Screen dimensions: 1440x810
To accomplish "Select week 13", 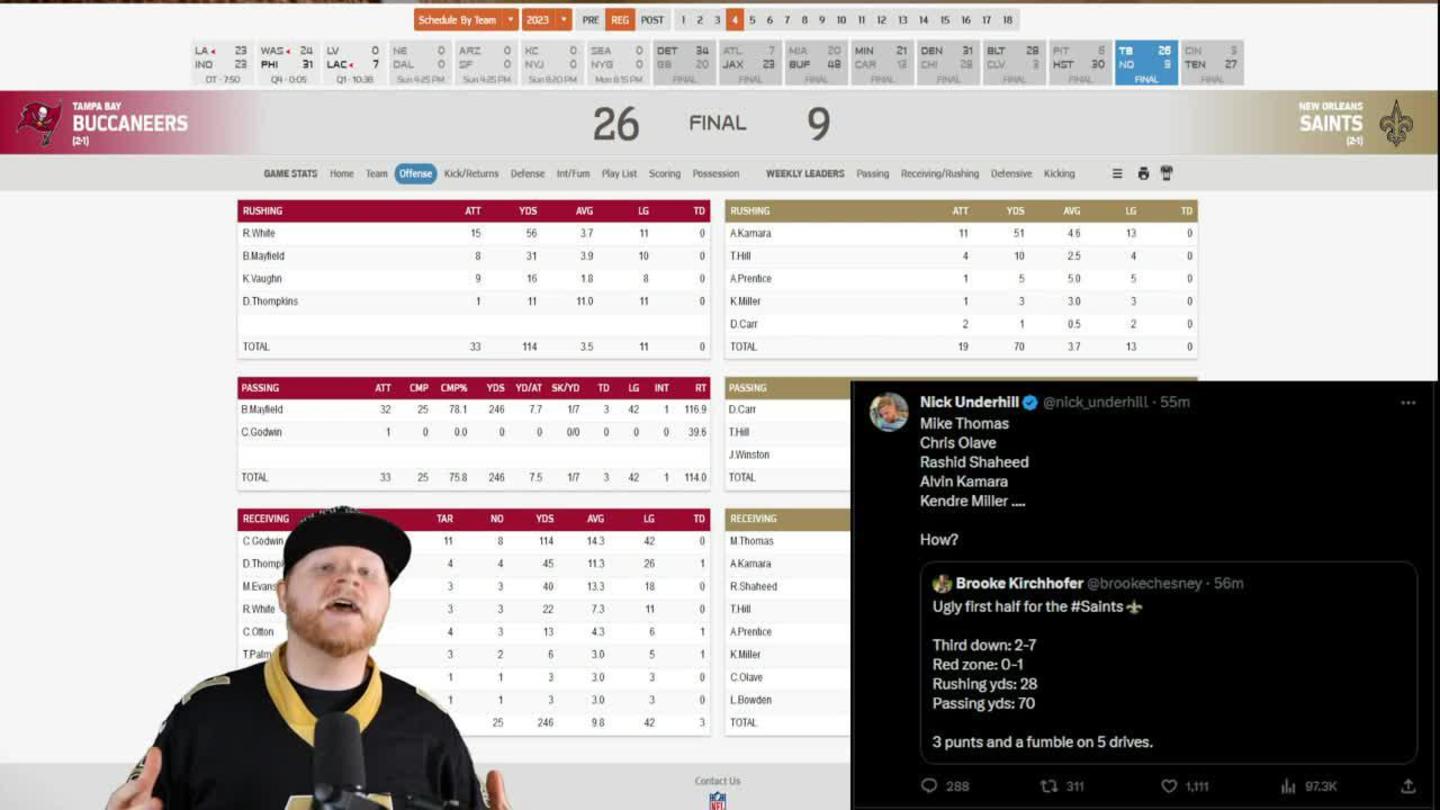I will pyautogui.click(x=902, y=20).
